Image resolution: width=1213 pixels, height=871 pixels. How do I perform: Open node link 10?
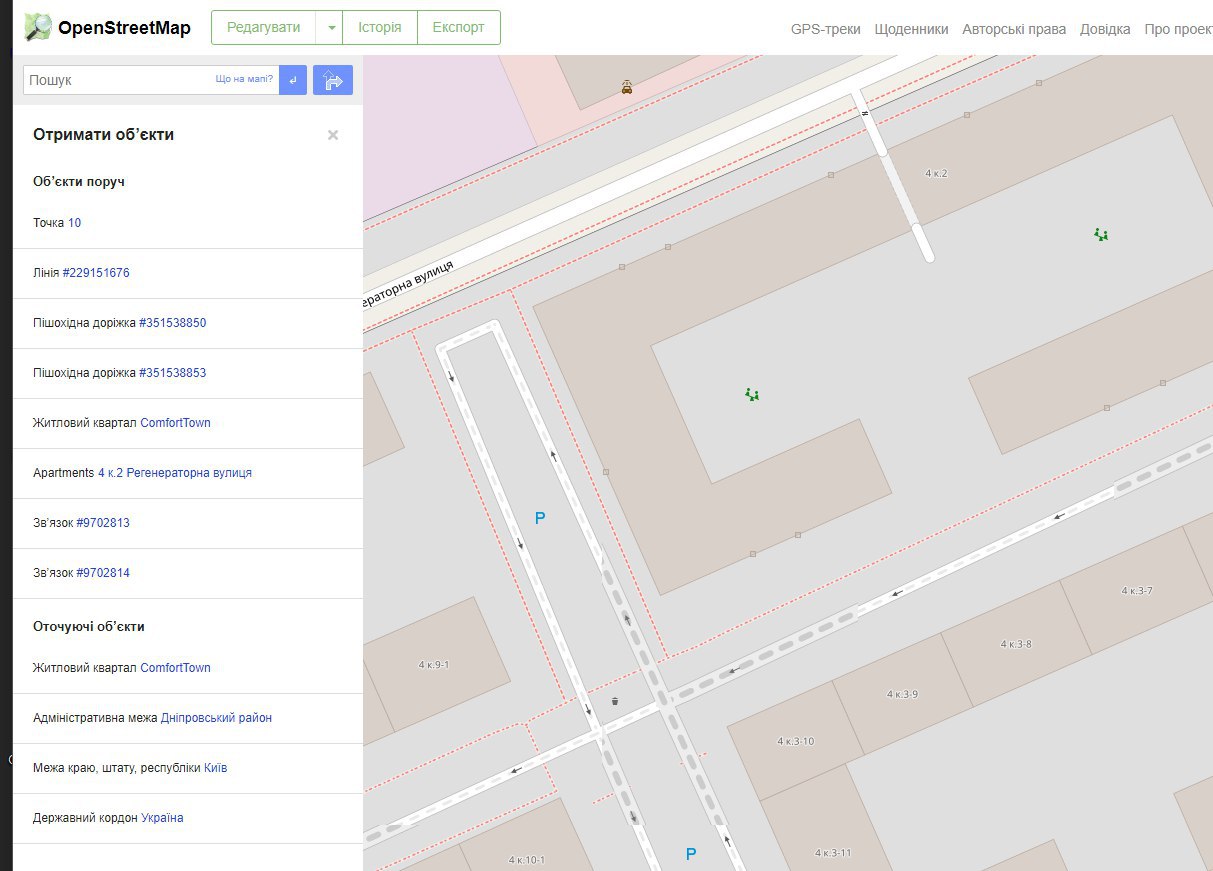75,223
